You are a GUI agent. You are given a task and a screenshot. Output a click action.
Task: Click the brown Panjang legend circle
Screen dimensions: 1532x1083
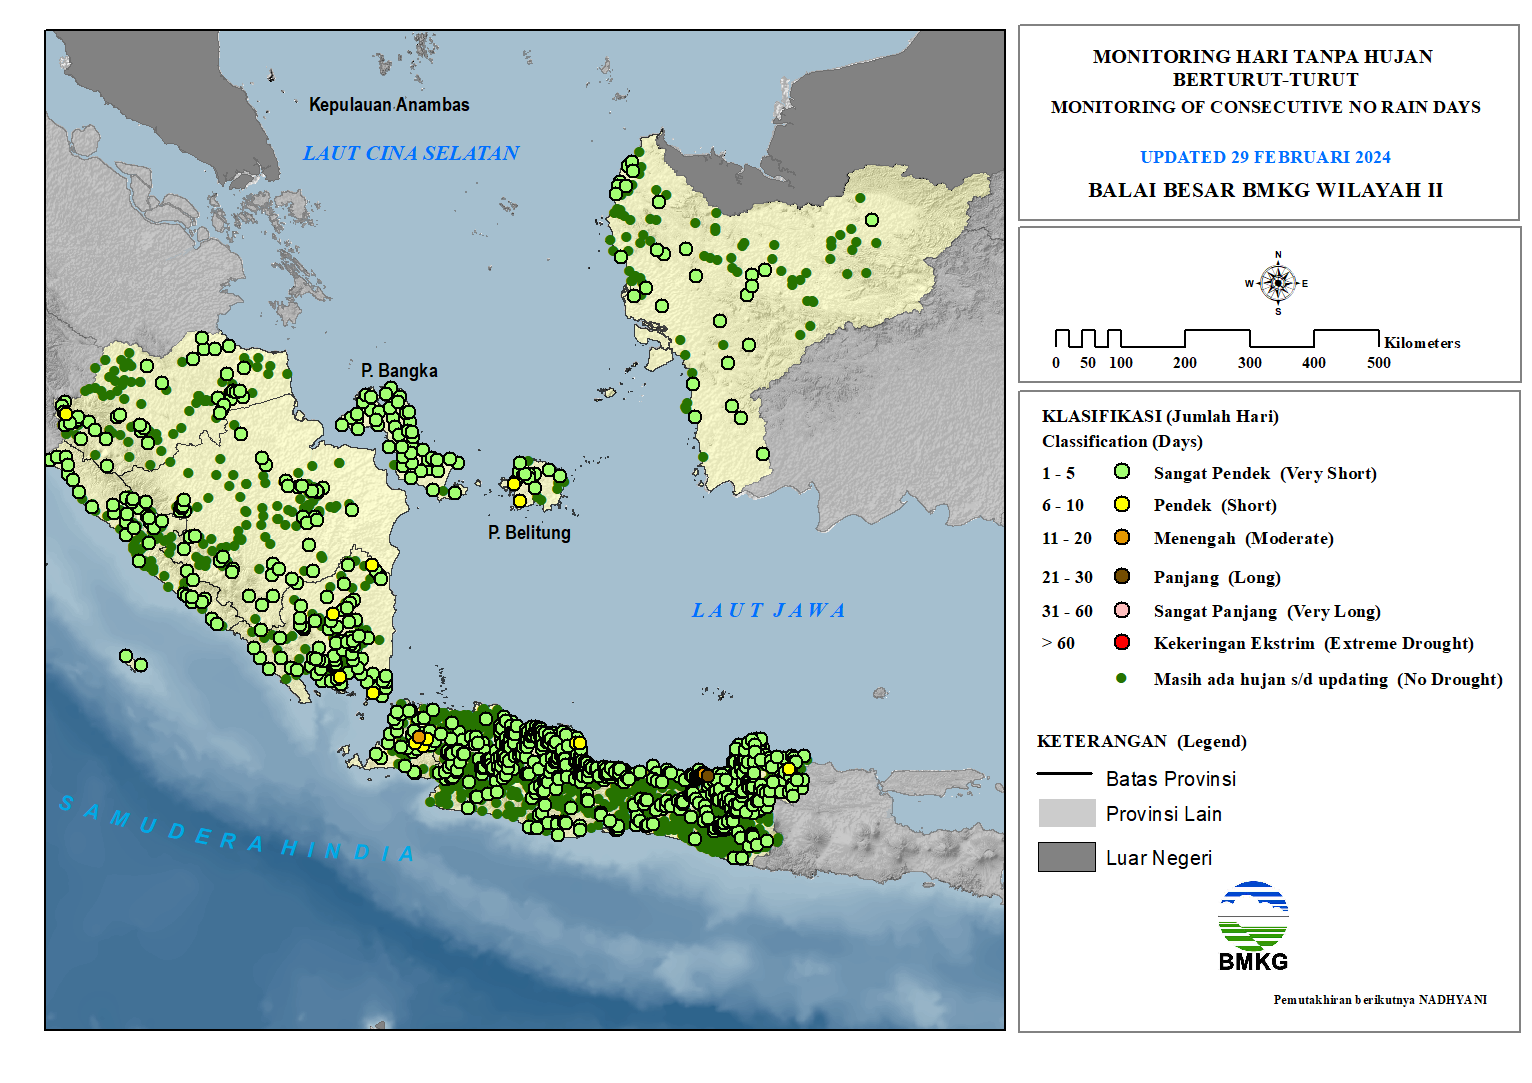1122,576
